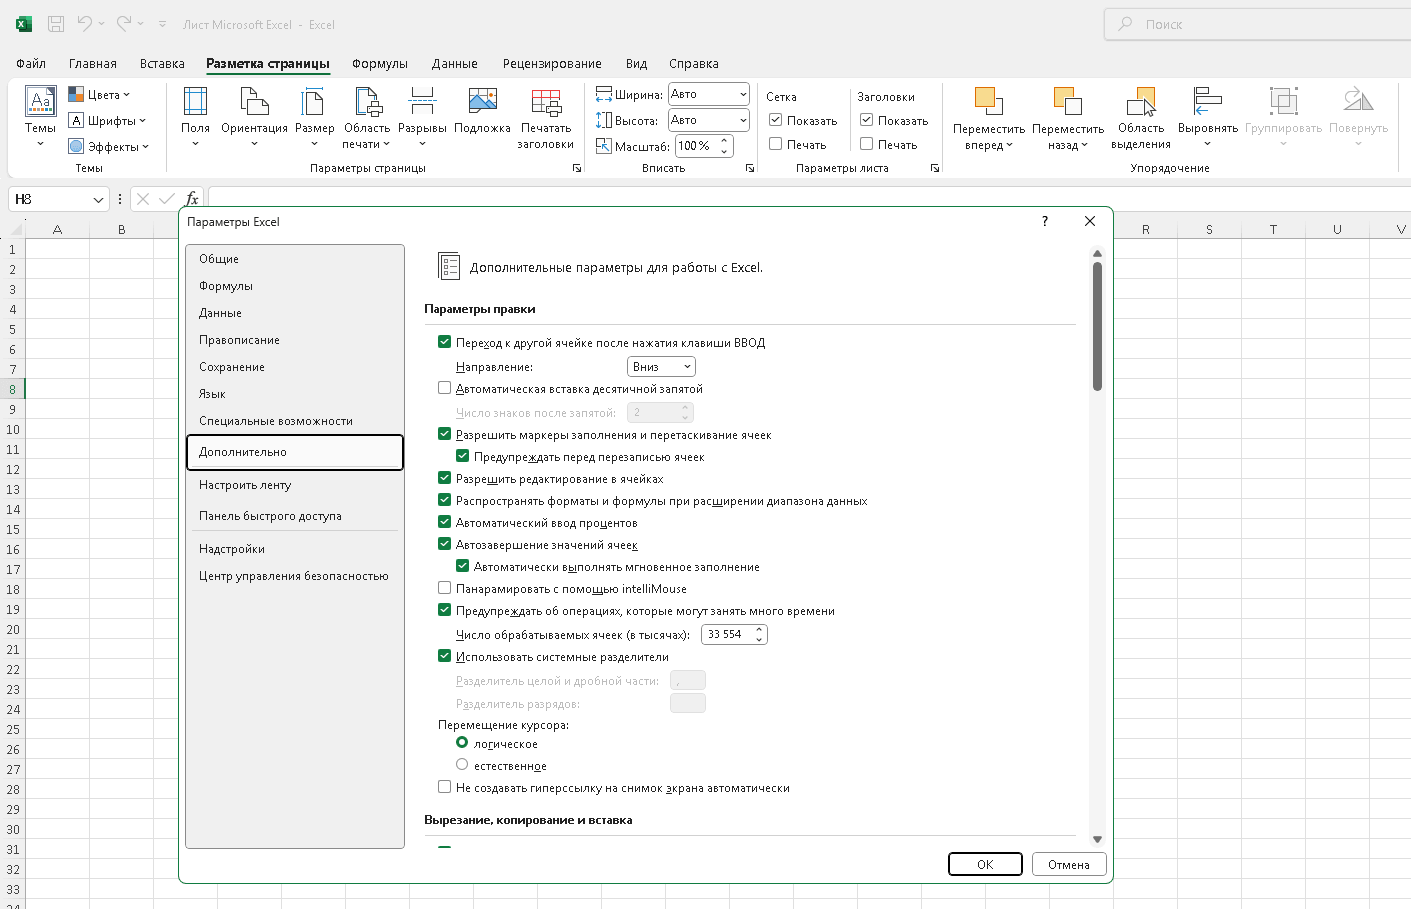
Task: Open the Поля (Margins) menu
Action: point(195,117)
